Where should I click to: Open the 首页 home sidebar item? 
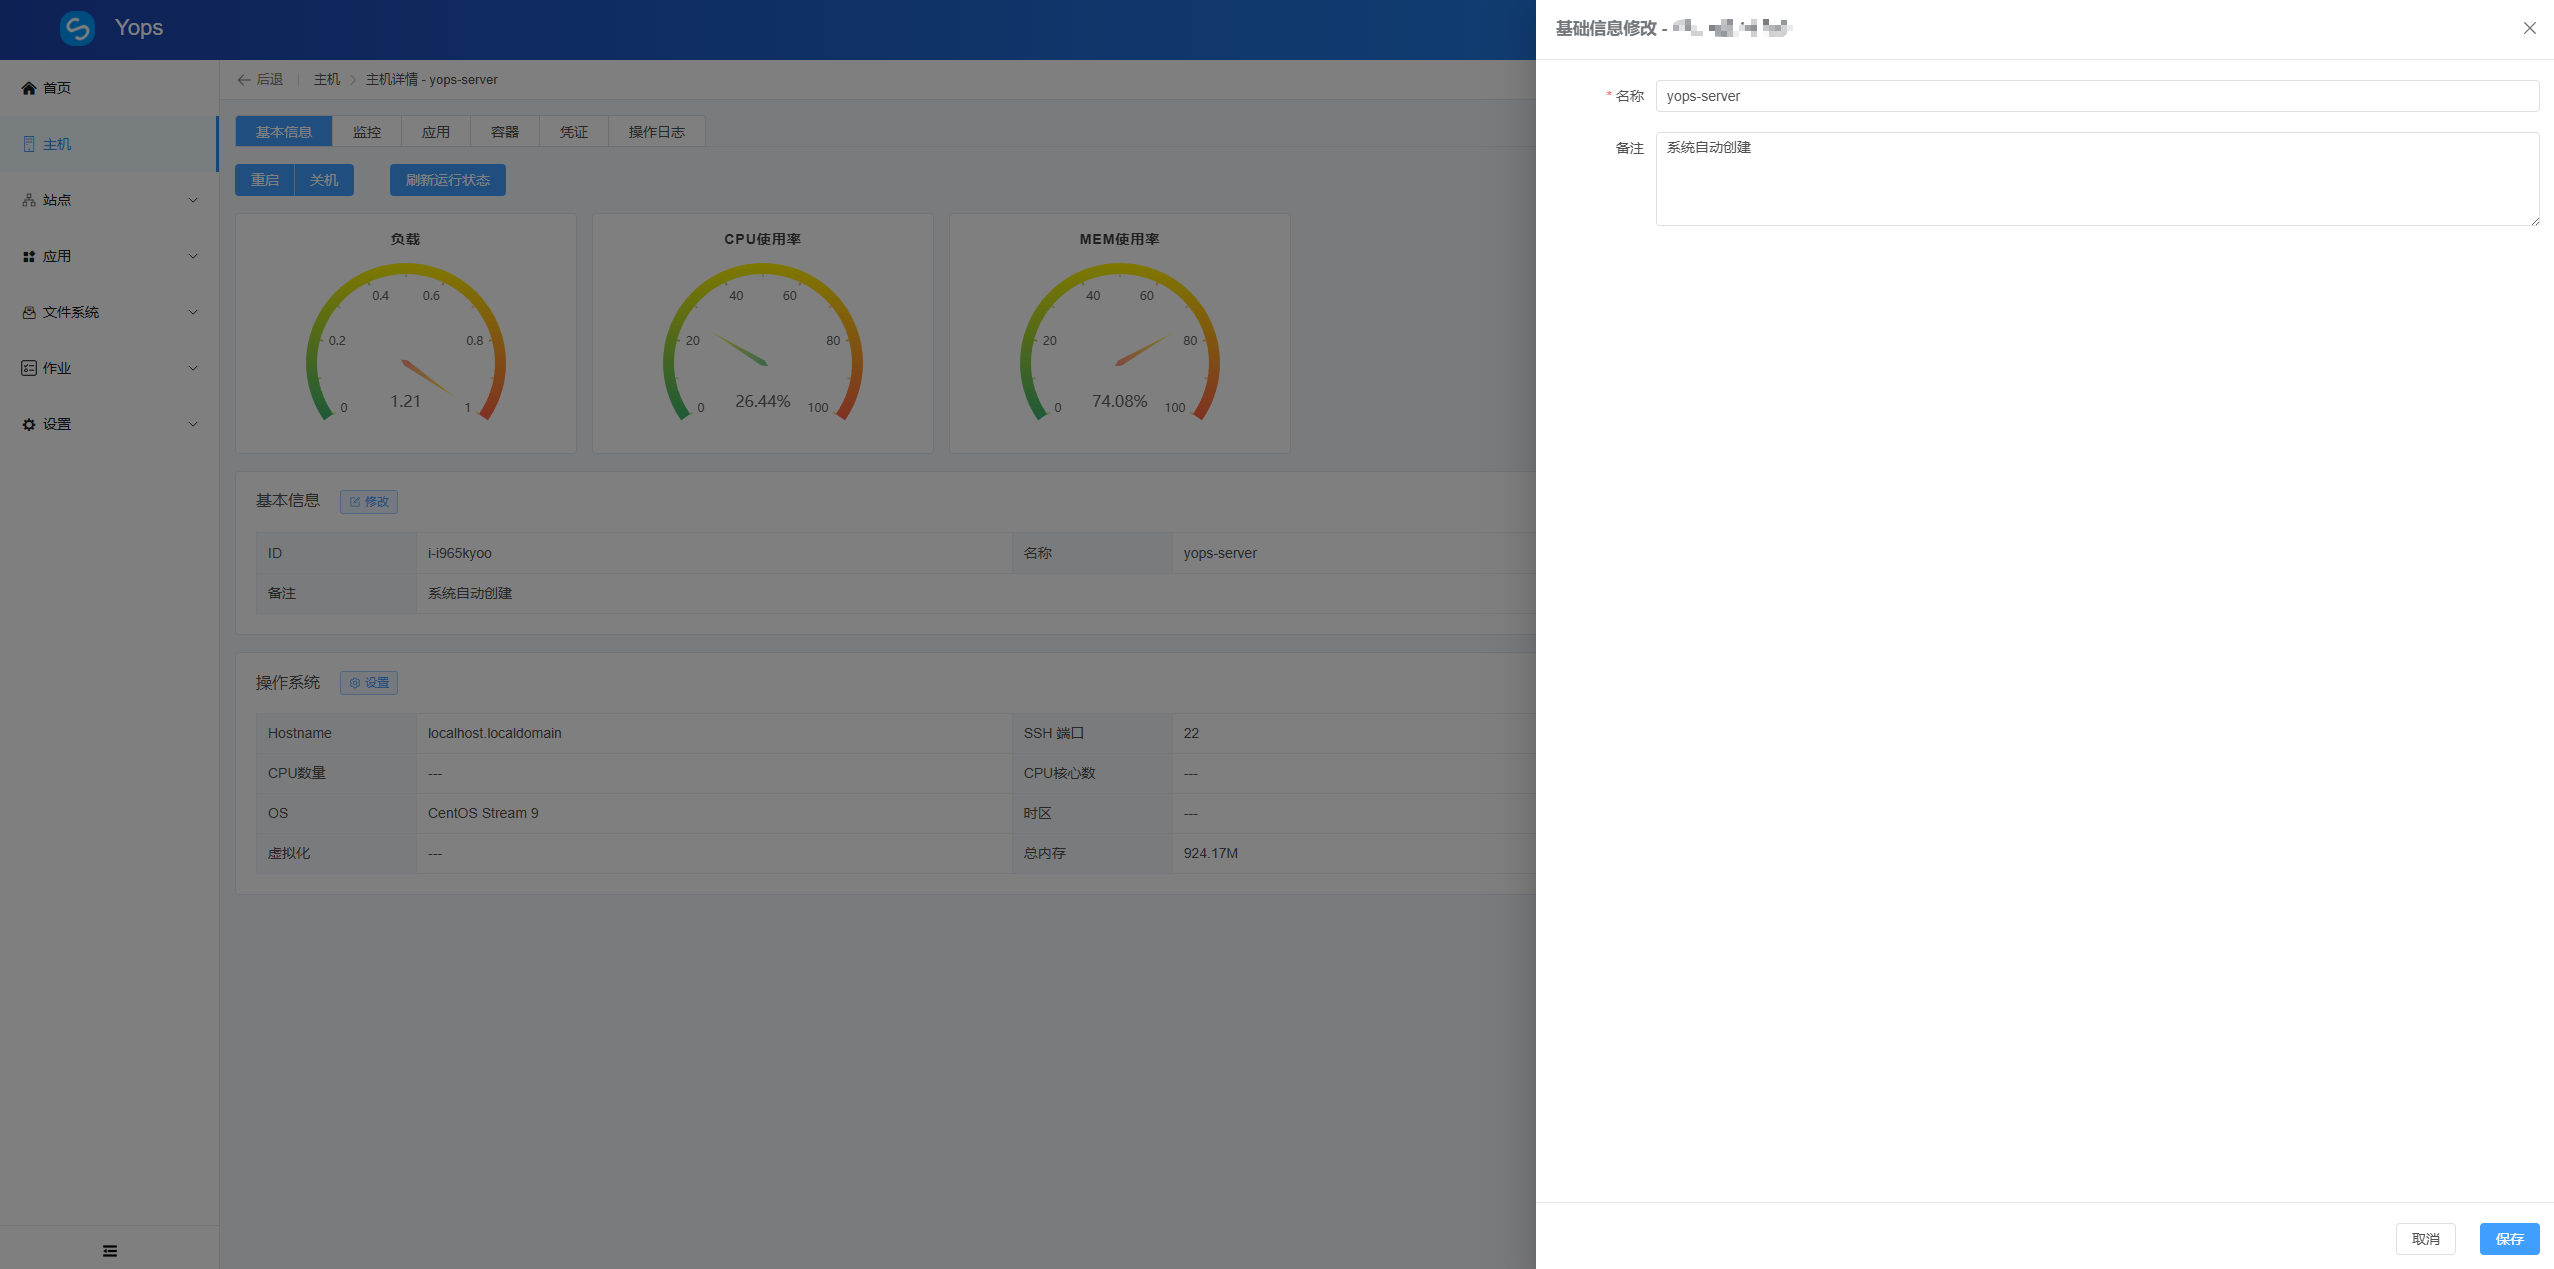click(x=109, y=88)
